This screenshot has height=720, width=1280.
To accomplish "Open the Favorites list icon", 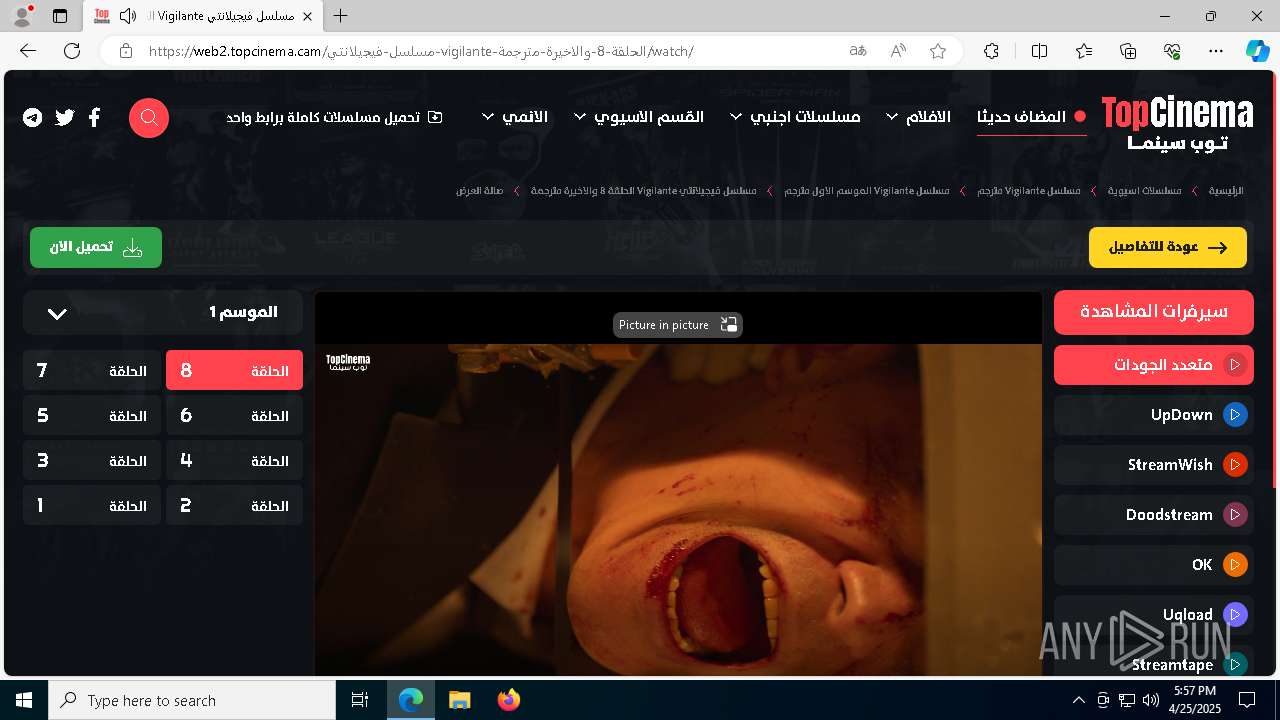I will tap(1084, 51).
